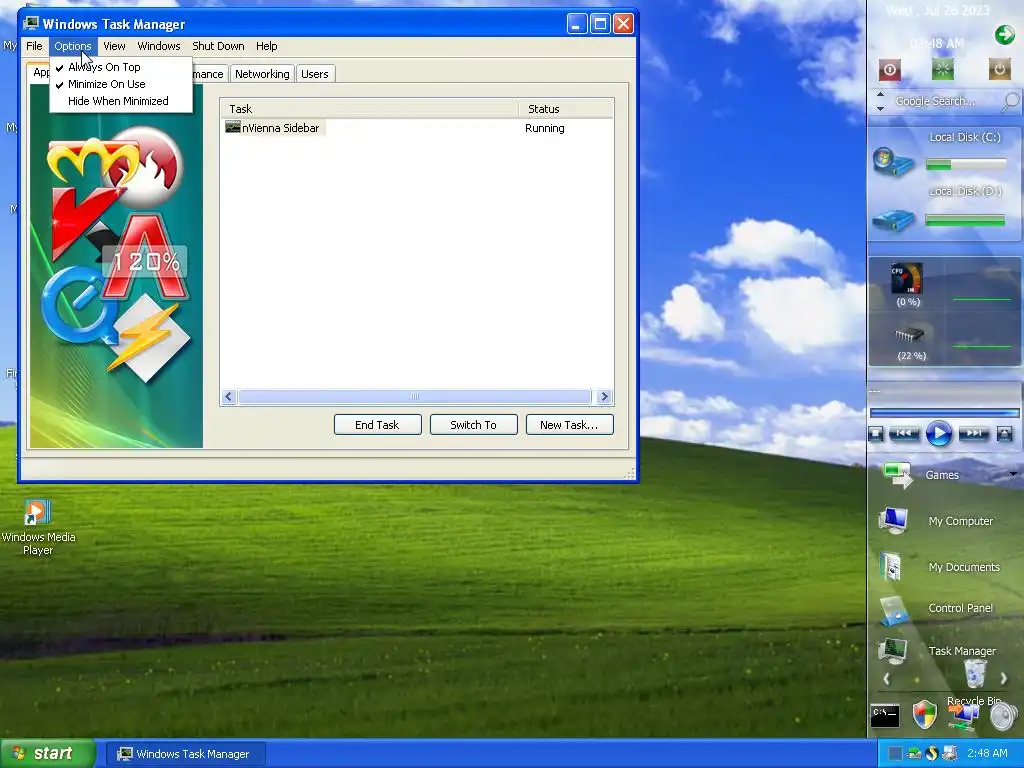Image resolution: width=1024 pixels, height=768 pixels.
Task: Click the New Task... button
Action: click(569, 424)
